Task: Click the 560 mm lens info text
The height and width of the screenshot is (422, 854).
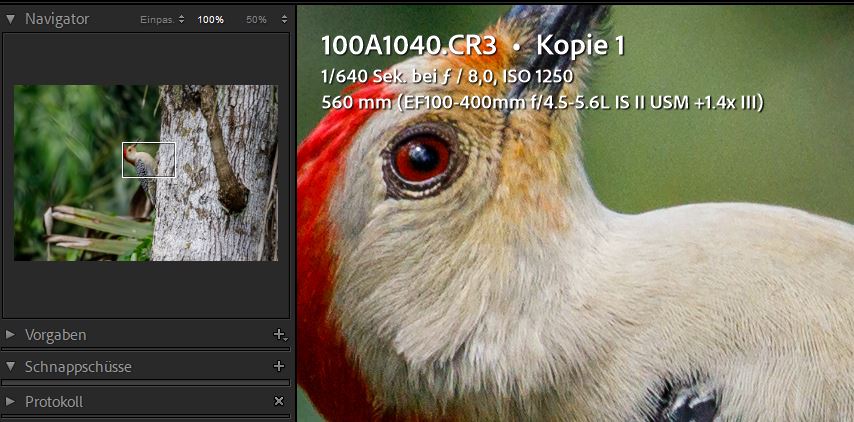Action: tap(542, 102)
